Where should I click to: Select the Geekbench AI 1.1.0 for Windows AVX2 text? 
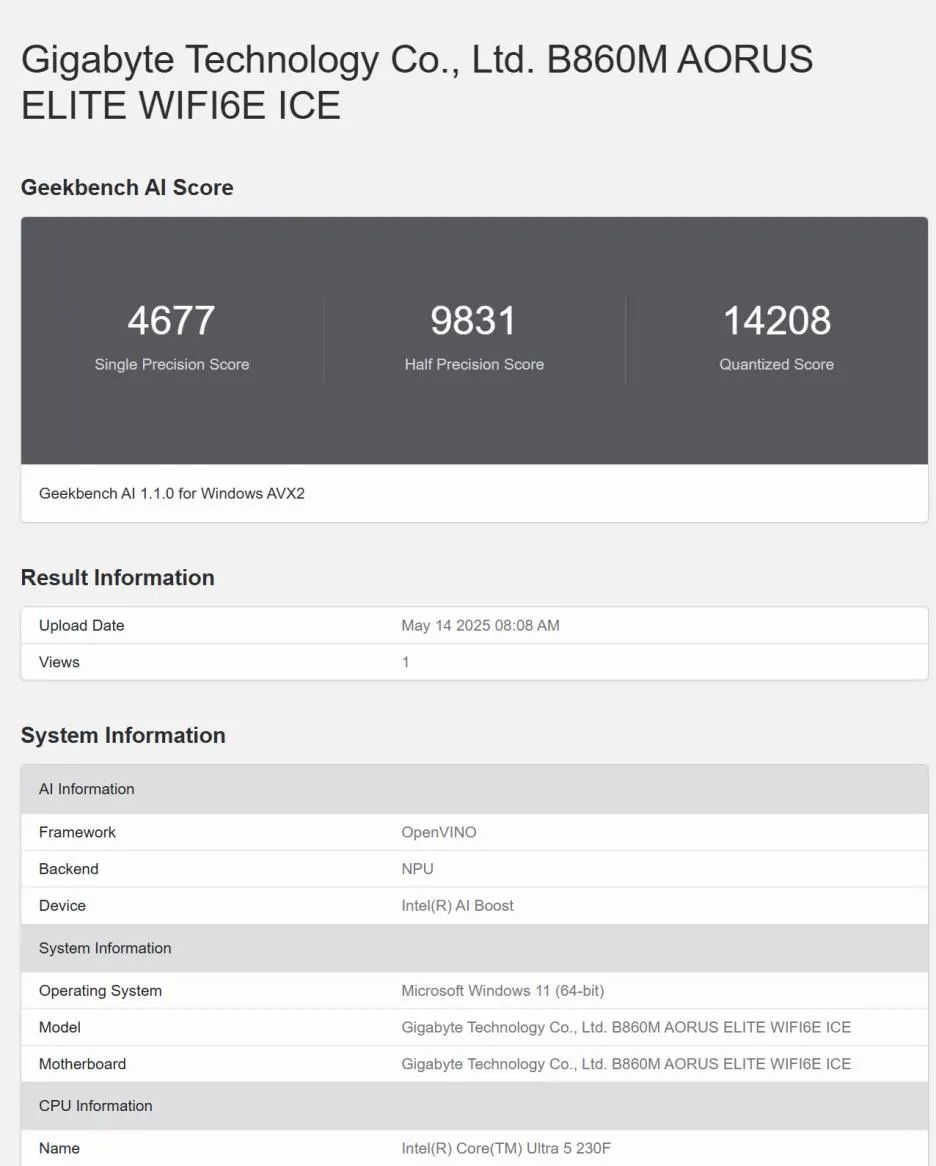tap(172, 494)
